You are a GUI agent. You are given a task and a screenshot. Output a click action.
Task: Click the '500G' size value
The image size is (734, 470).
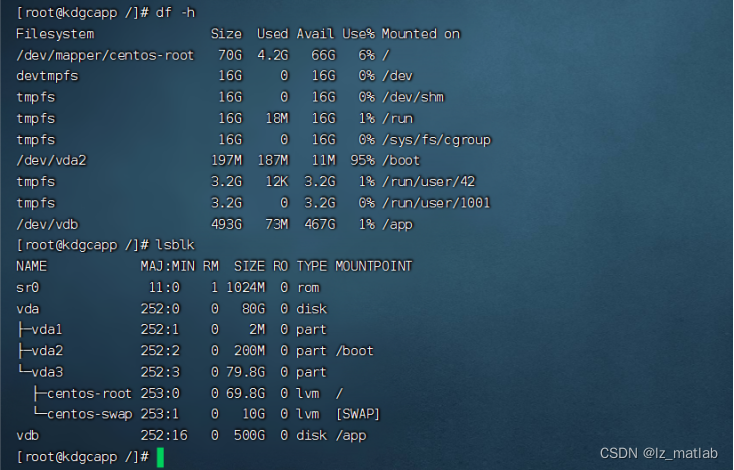pos(250,435)
